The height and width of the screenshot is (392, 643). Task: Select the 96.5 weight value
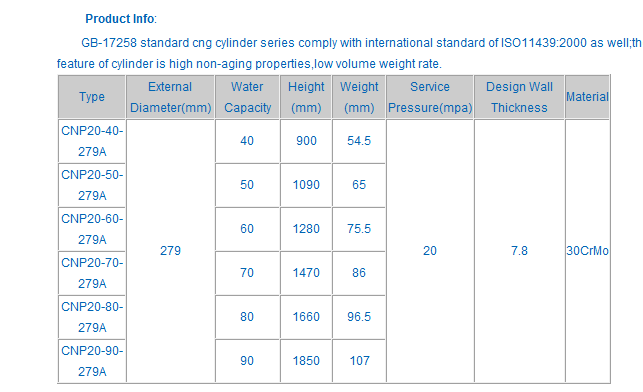tap(359, 317)
